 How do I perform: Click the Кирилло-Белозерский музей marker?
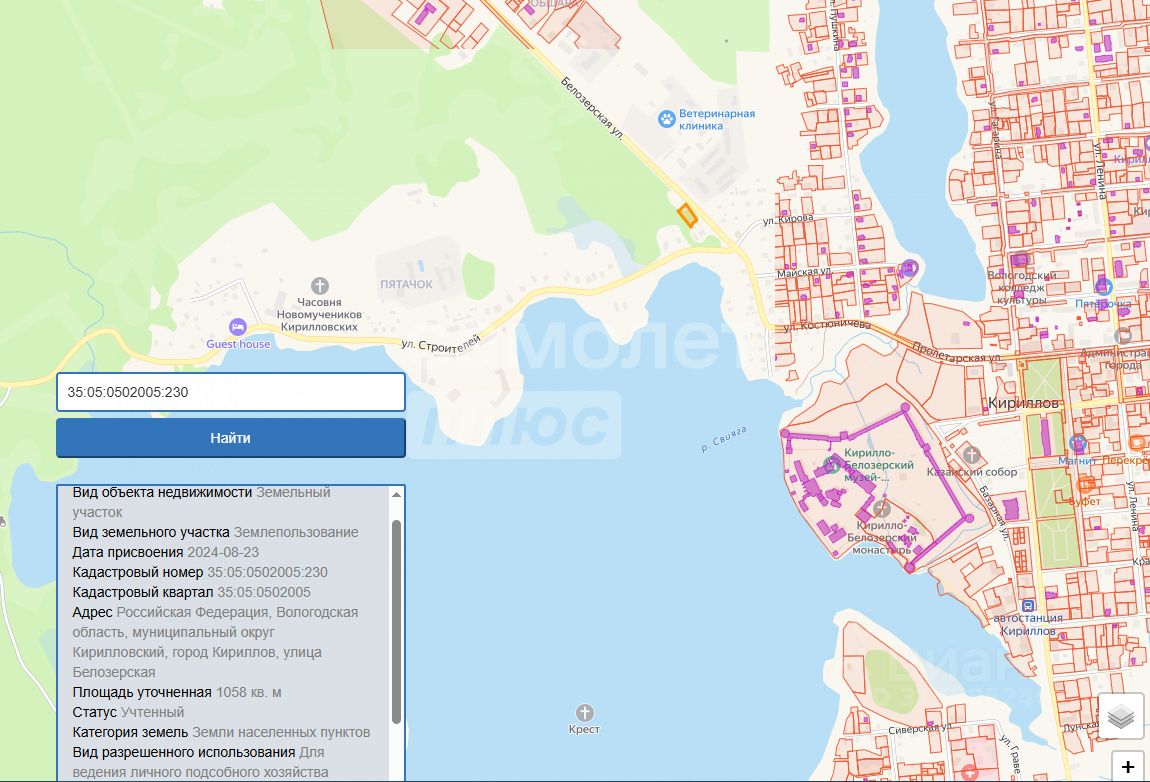830,465
